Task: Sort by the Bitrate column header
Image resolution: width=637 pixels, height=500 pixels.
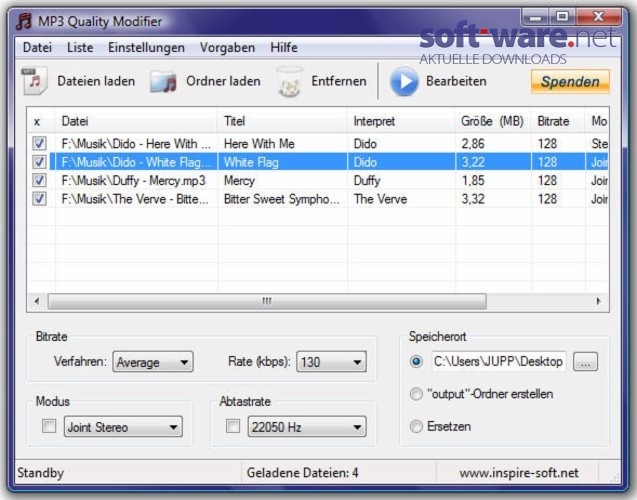Action: [x=558, y=121]
